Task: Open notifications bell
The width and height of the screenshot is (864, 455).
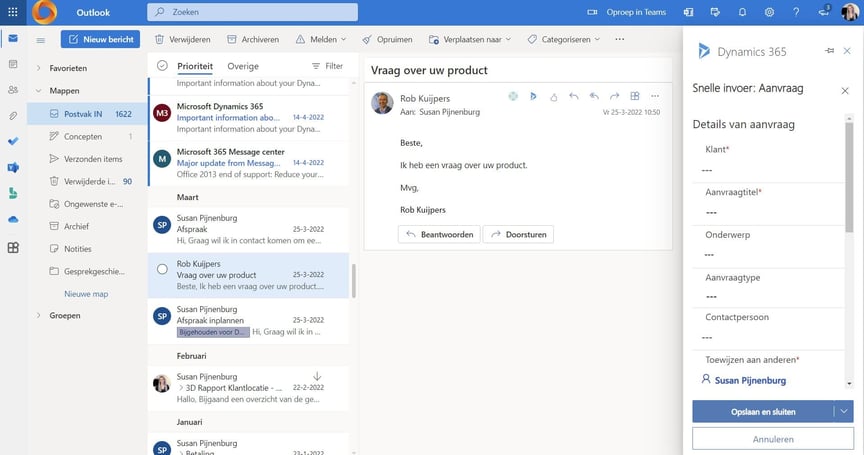Action: coord(742,12)
